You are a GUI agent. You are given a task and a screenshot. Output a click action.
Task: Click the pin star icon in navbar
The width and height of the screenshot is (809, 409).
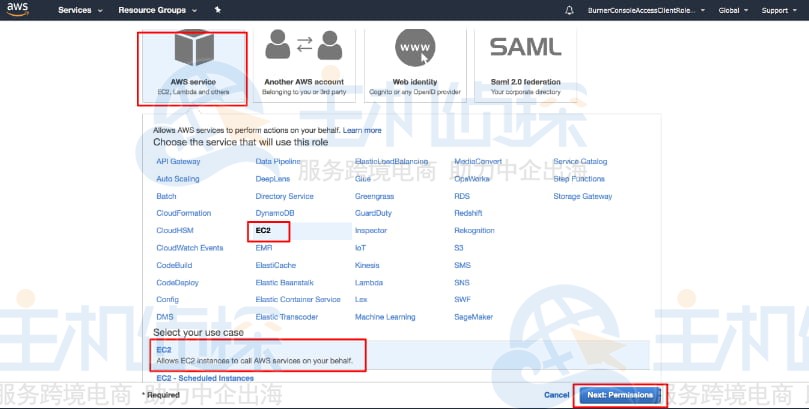click(219, 10)
